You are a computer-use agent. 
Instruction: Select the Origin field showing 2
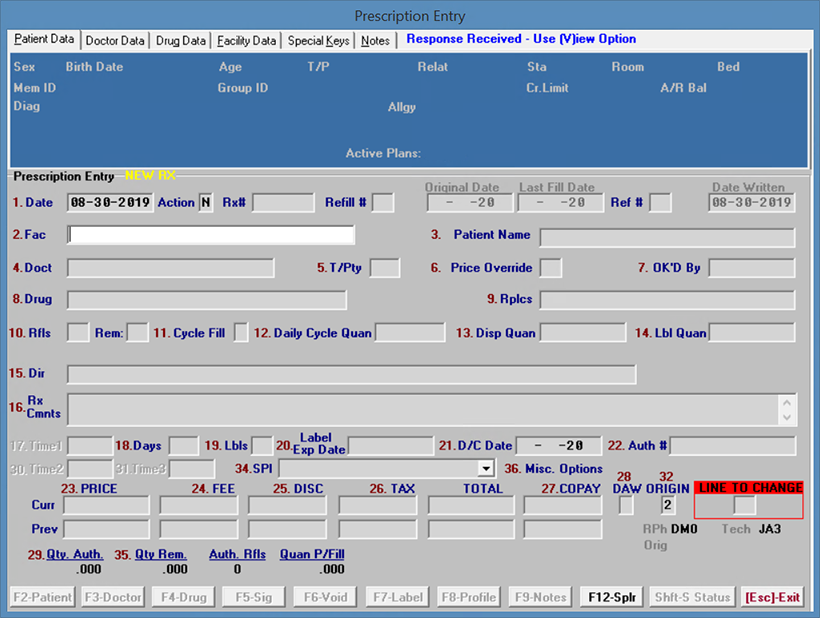click(x=668, y=505)
